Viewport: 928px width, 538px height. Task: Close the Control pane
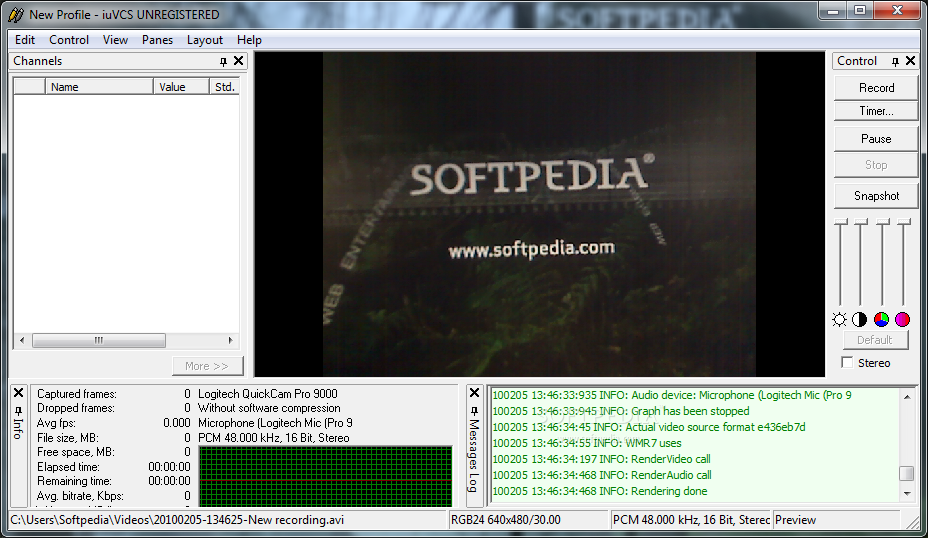pyautogui.click(x=911, y=60)
